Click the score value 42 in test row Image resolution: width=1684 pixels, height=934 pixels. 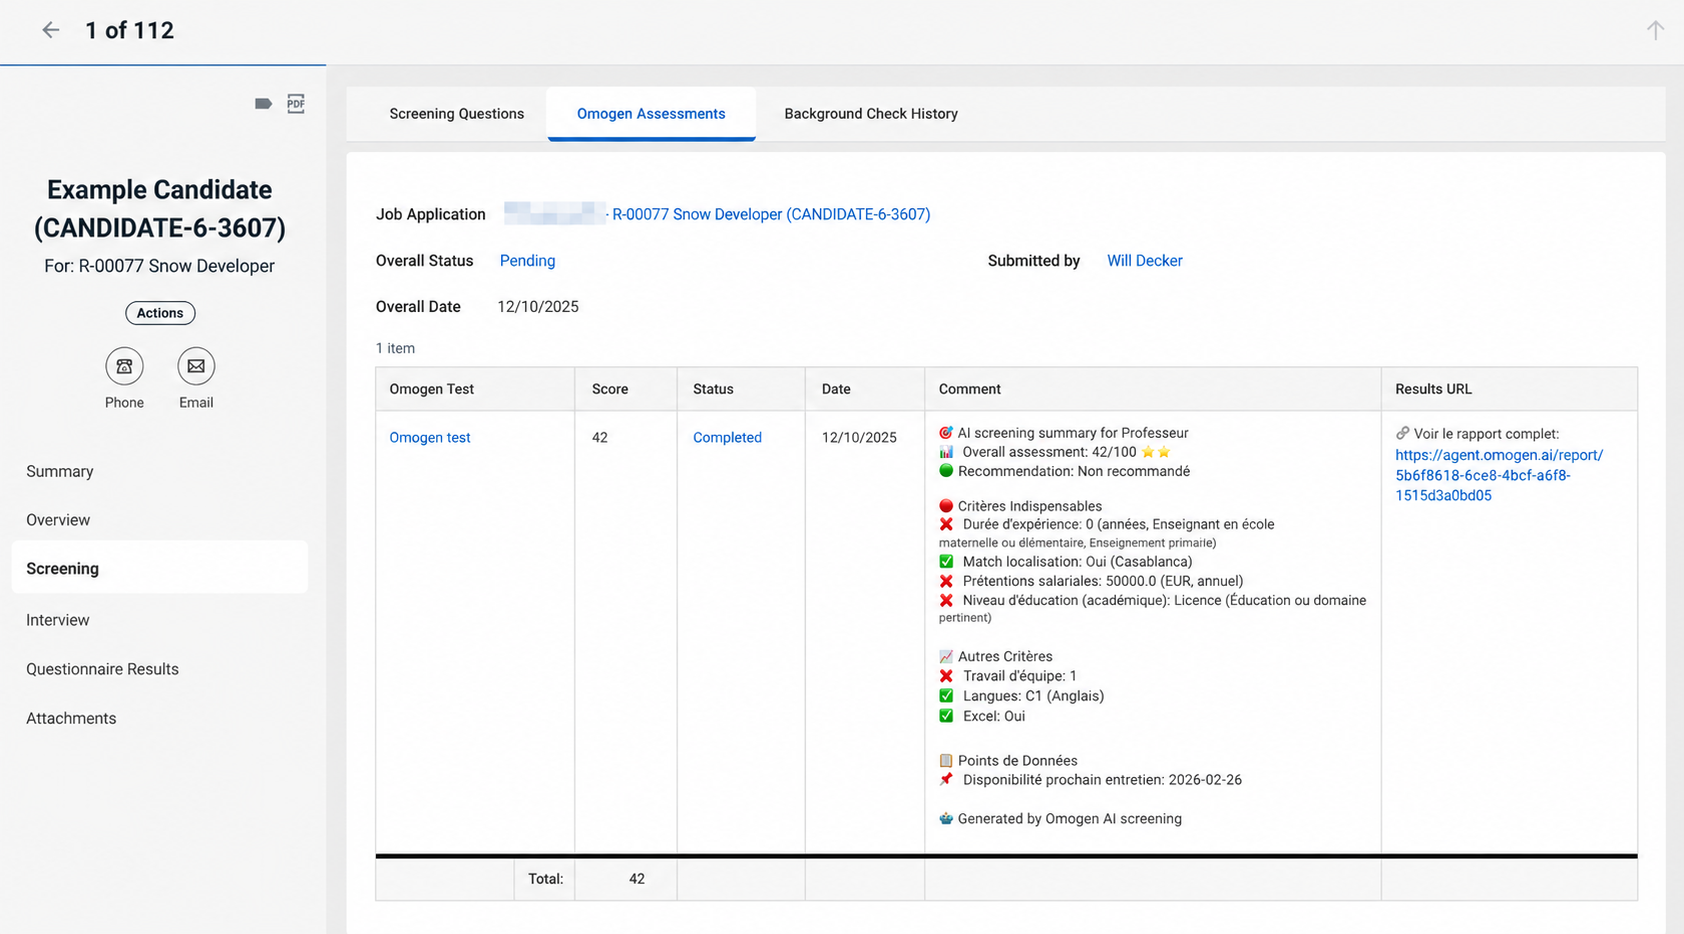click(x=599, y=438)
